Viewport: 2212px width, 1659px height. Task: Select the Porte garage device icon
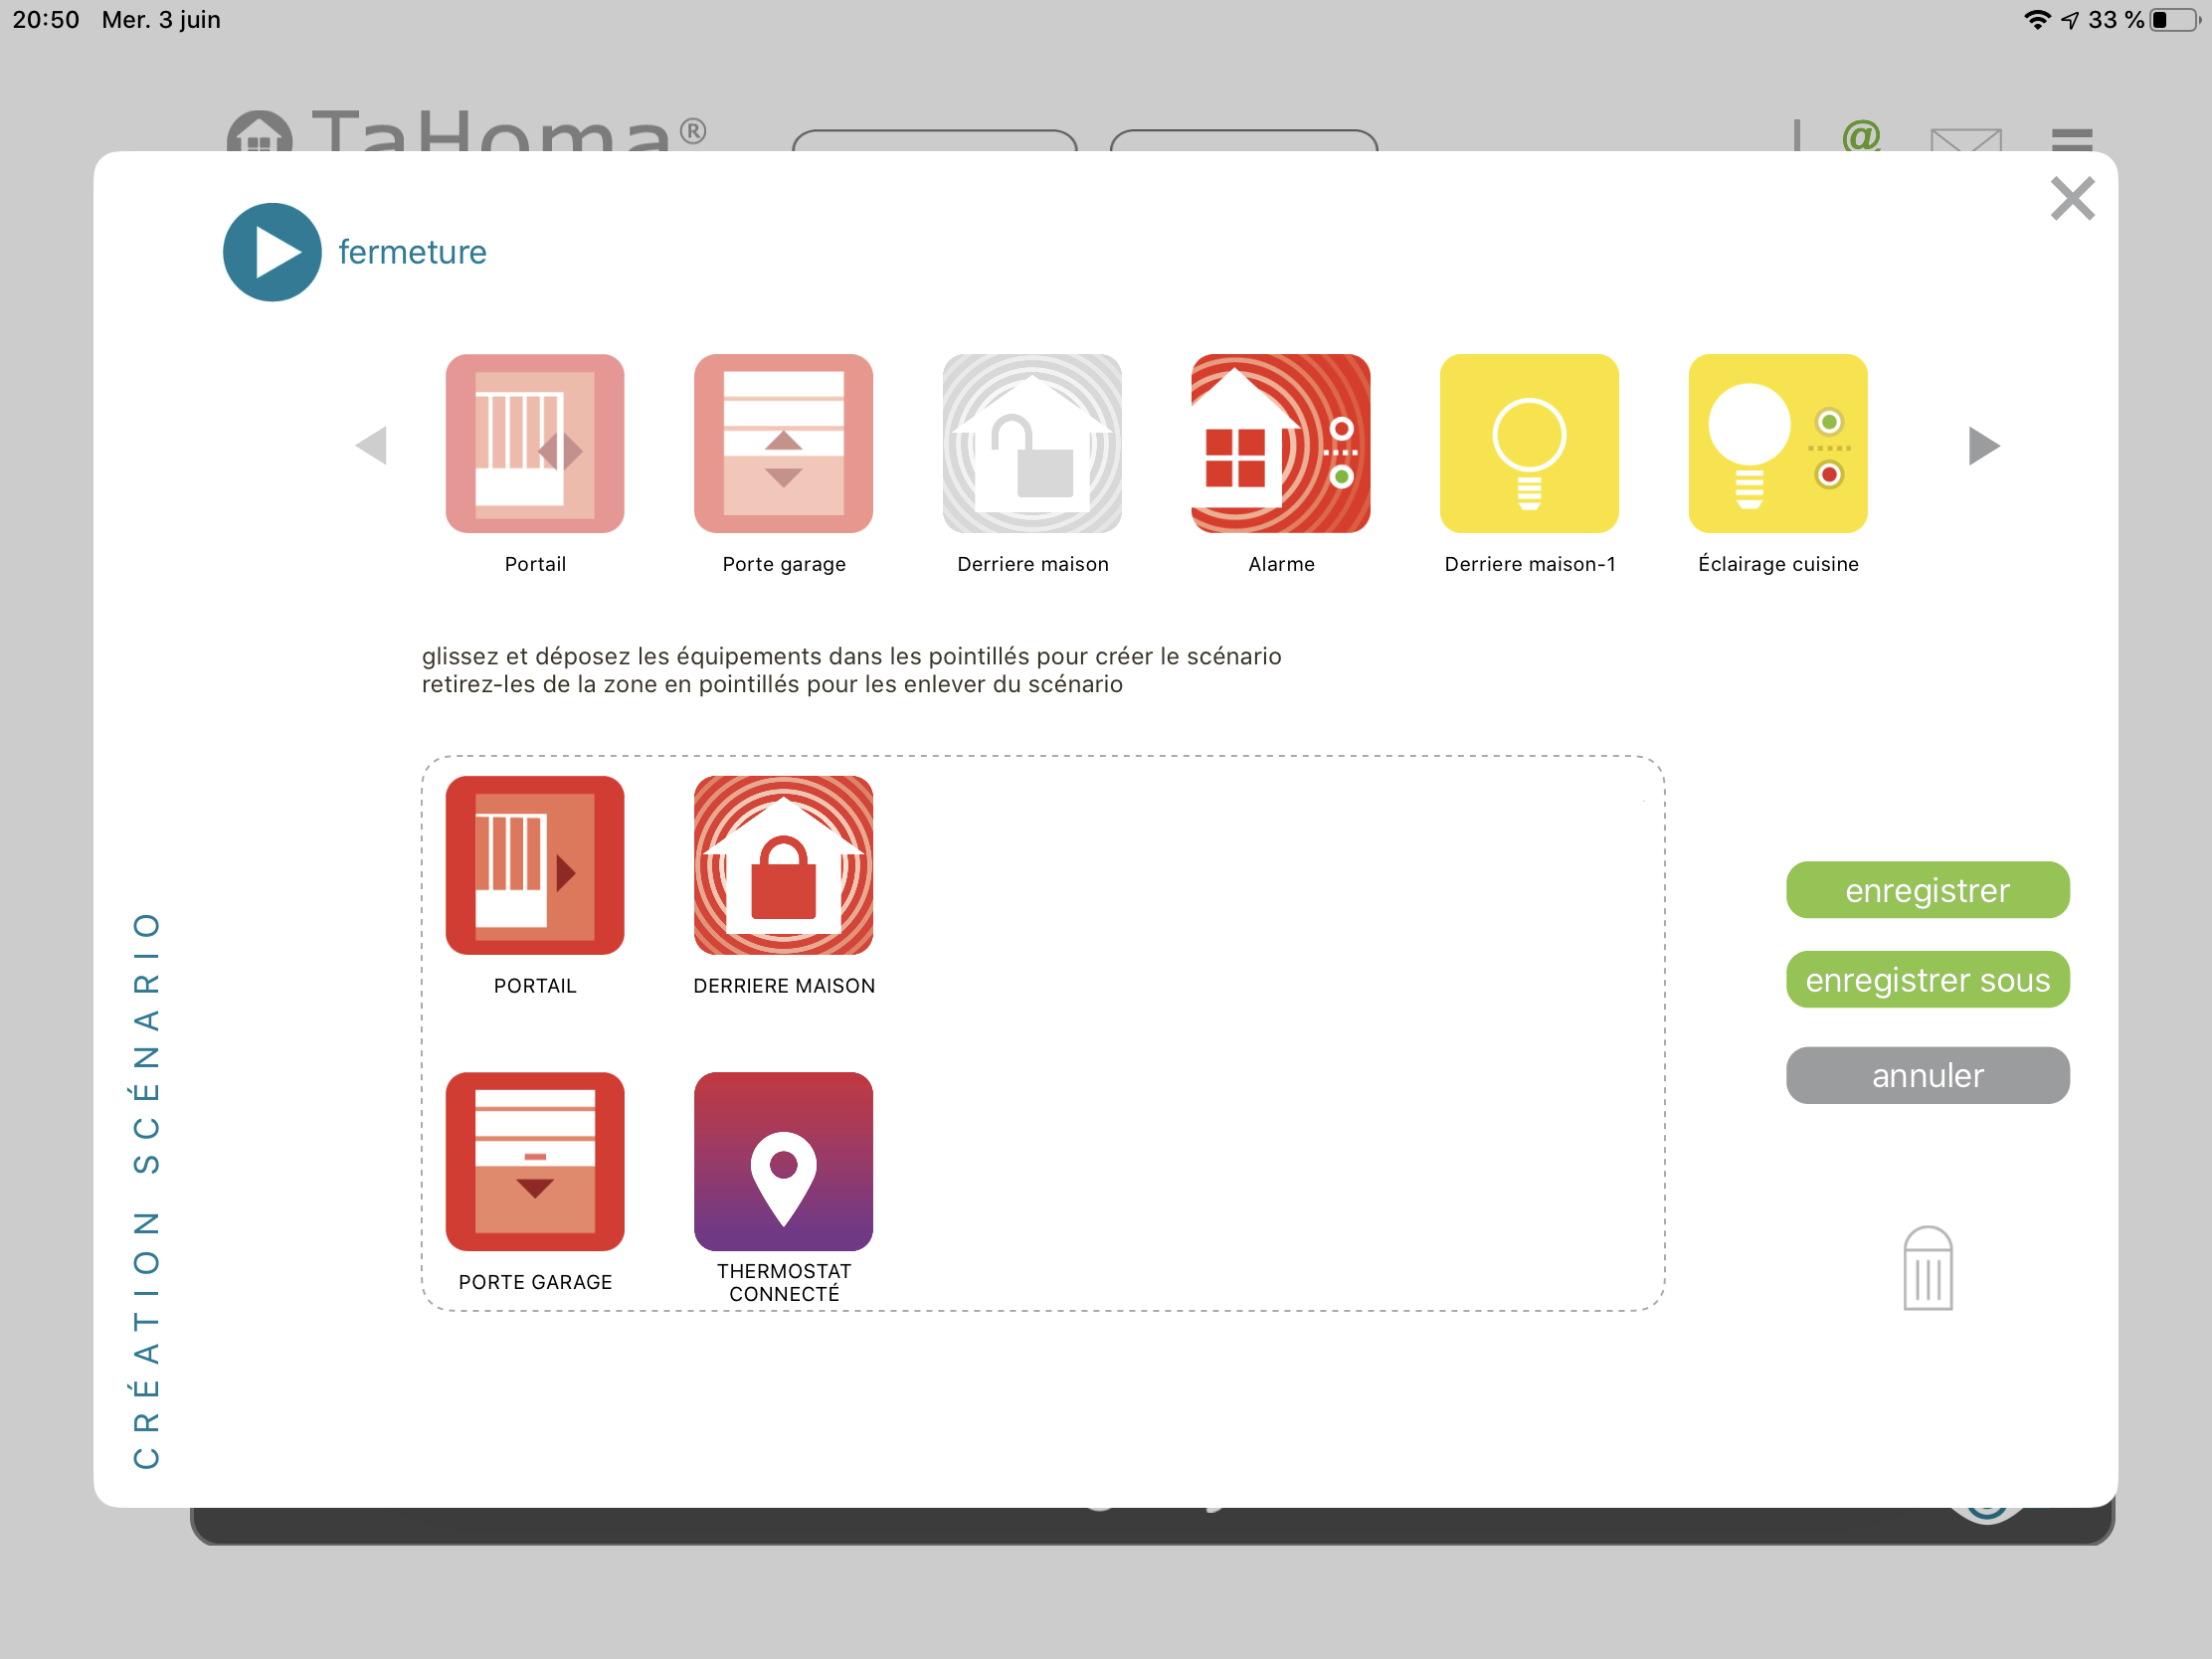(x=783, y=443)
